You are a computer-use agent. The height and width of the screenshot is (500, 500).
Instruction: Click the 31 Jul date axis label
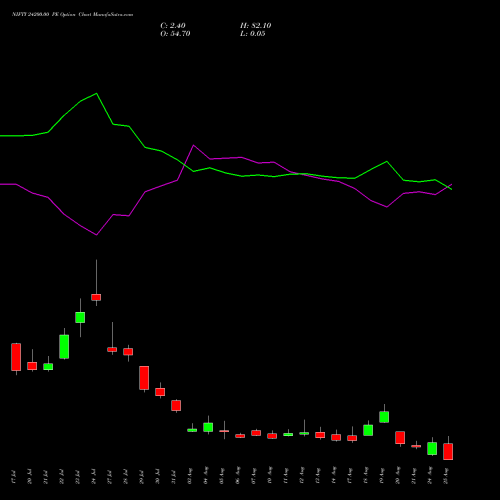click(x=174, y=477)
